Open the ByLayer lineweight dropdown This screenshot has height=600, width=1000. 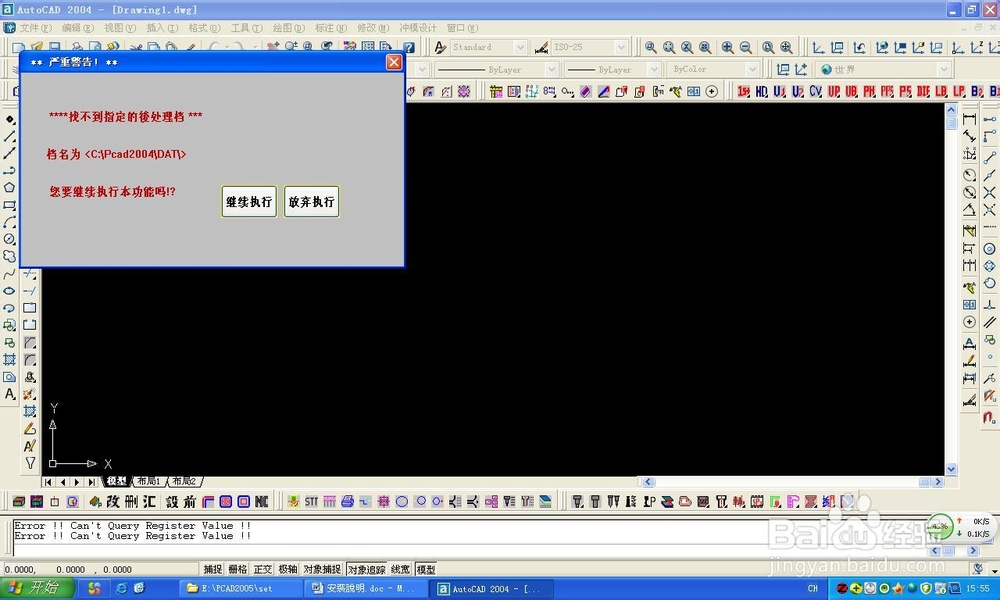pyautogui.click(x=654, y=69)
